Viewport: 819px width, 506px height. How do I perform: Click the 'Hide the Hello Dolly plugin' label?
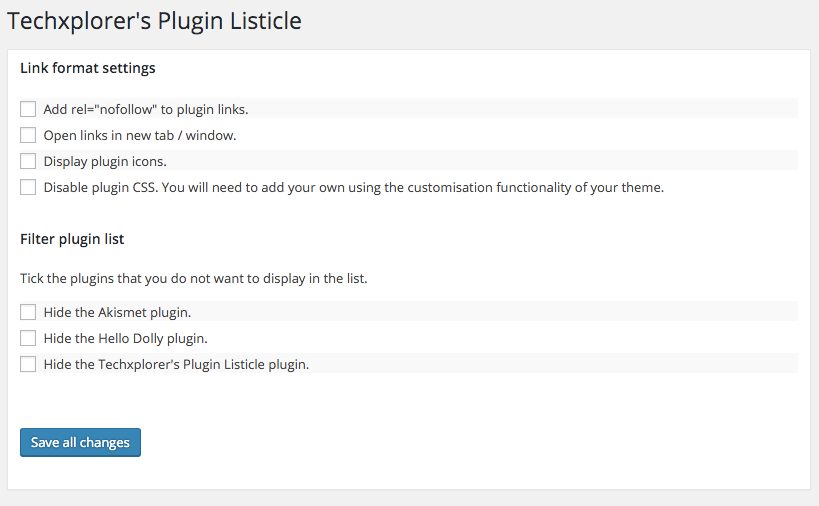click(125, 339)
